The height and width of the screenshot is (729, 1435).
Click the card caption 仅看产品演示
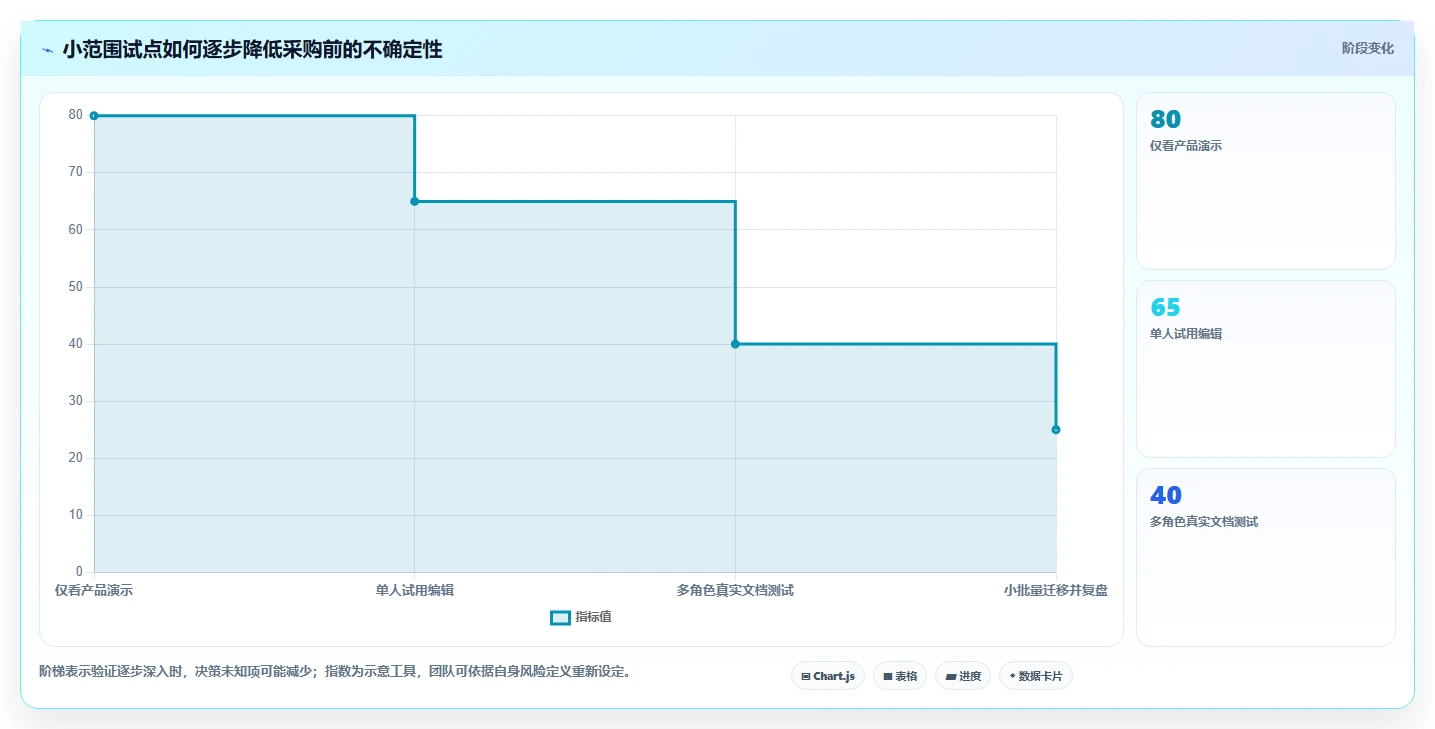(x=1186, y=146)
